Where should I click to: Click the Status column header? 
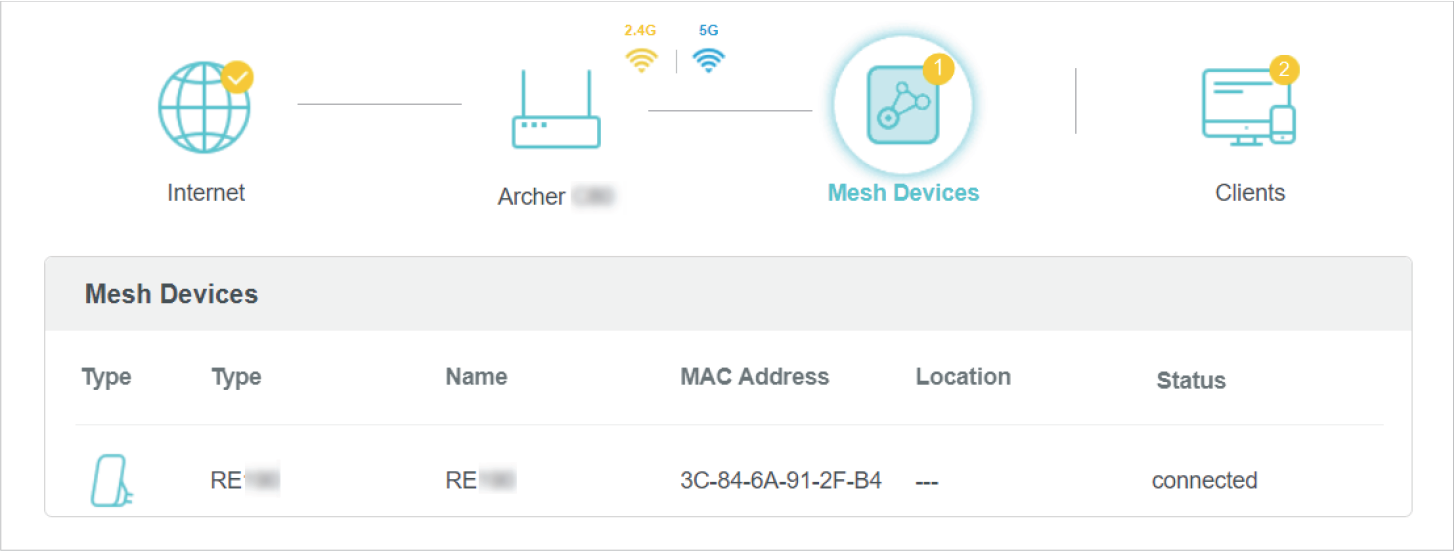(x=1191, y=380)
